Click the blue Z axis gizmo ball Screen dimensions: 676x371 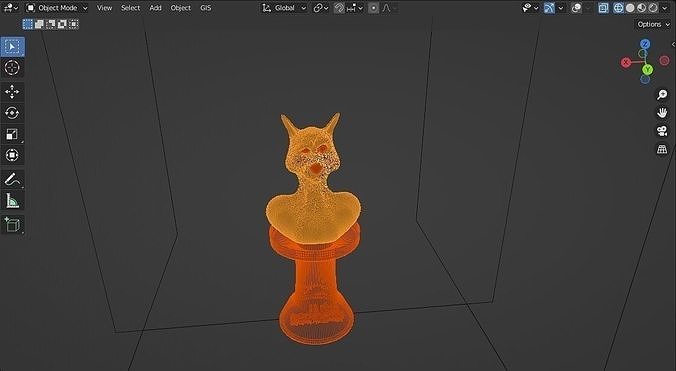pos(645,44)
